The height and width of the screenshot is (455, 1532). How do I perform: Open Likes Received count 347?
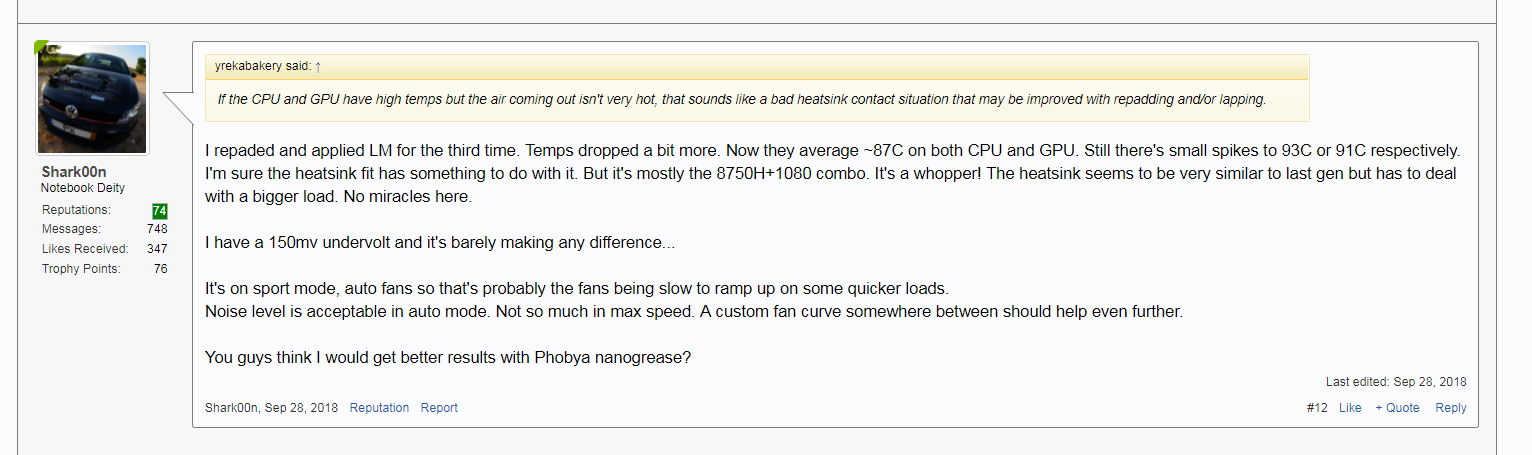[157, 249]
